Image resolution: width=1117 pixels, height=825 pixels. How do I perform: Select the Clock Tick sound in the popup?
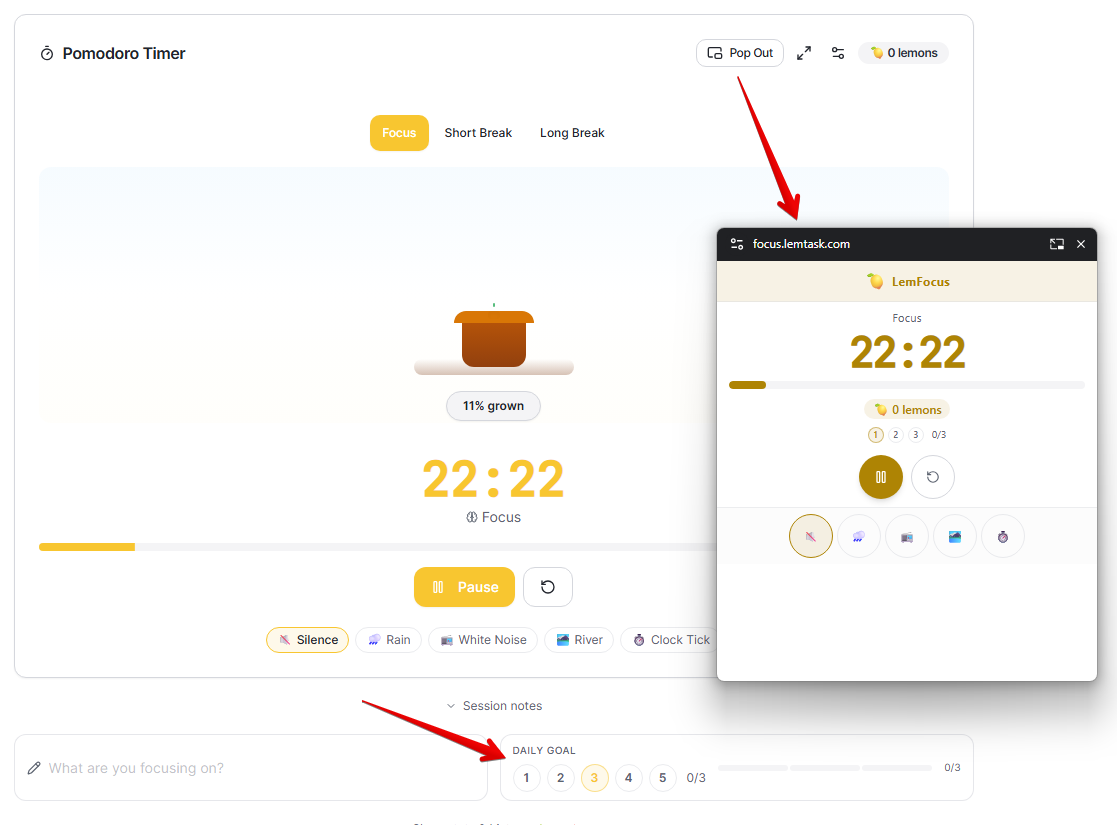point(1003,536)
